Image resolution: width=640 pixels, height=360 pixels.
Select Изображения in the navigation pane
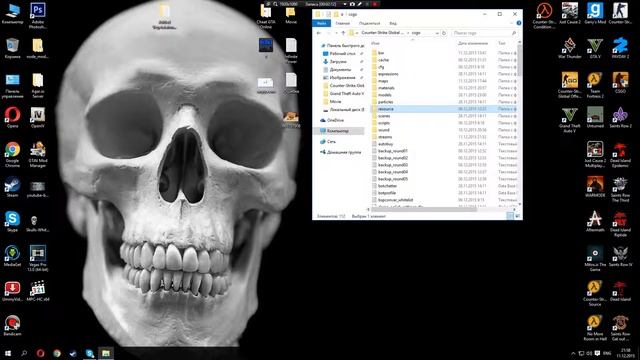342,78
